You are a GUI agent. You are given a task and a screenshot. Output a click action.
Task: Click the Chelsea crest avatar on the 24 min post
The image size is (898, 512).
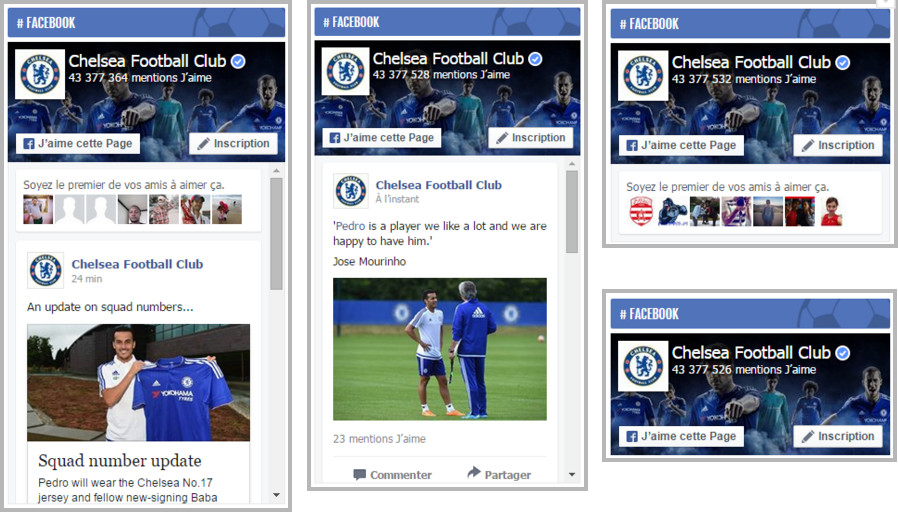coord(46,270)
